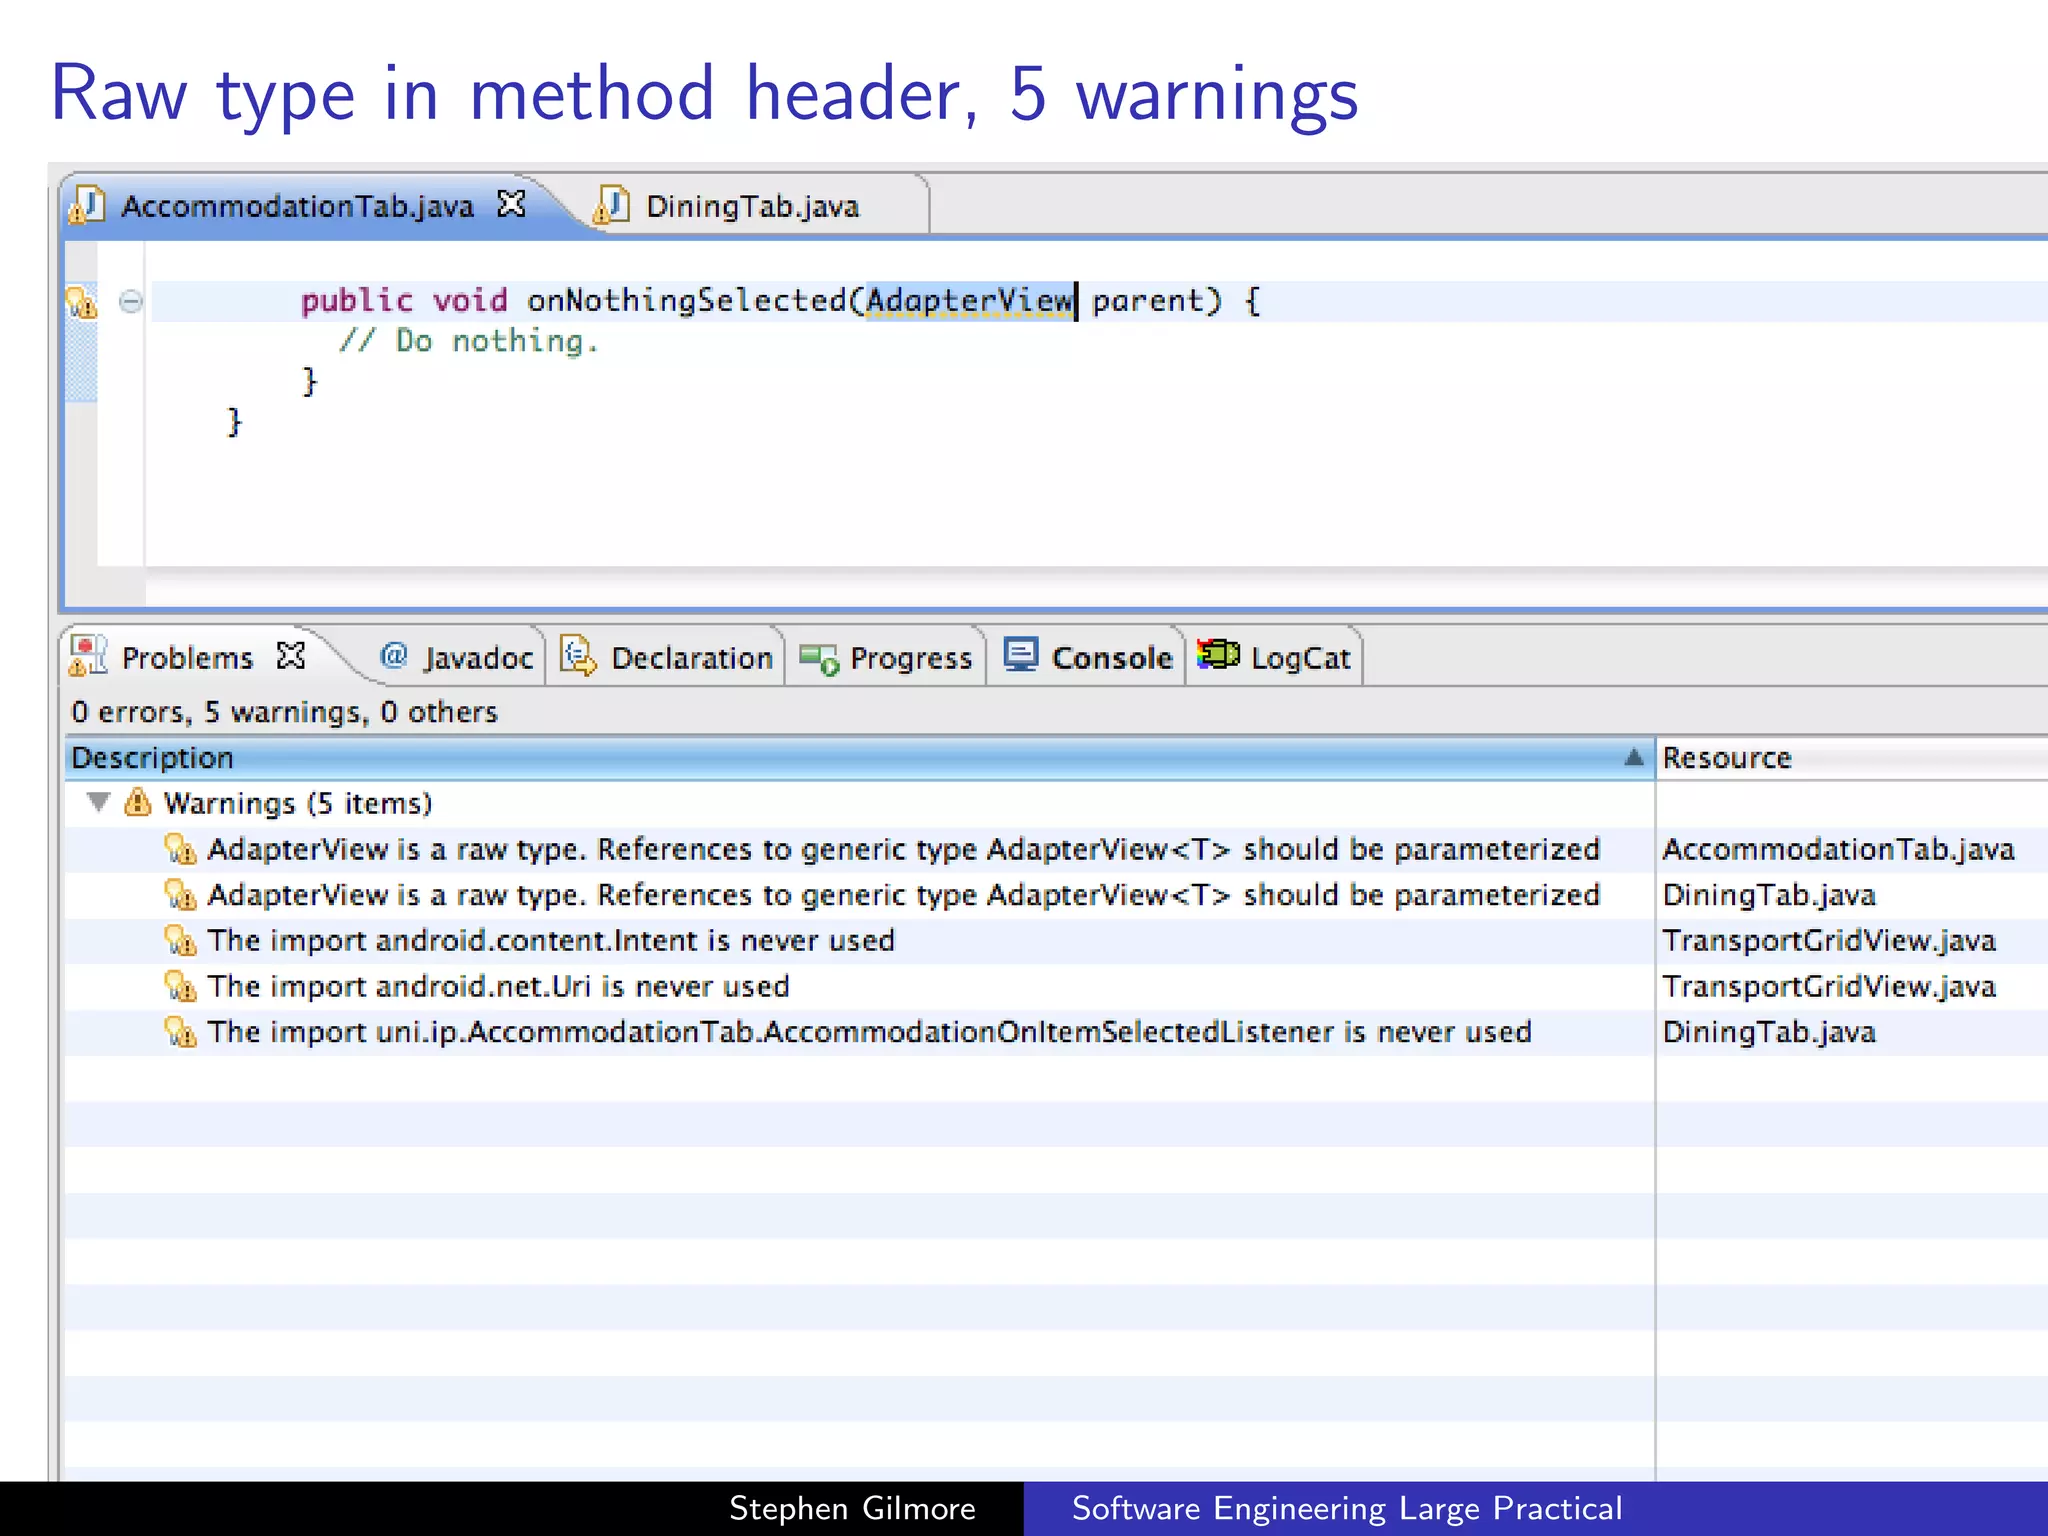Click AccommodationTab.java in Resource column
Screen dimensions: 2048x1536
point(1838,850)
